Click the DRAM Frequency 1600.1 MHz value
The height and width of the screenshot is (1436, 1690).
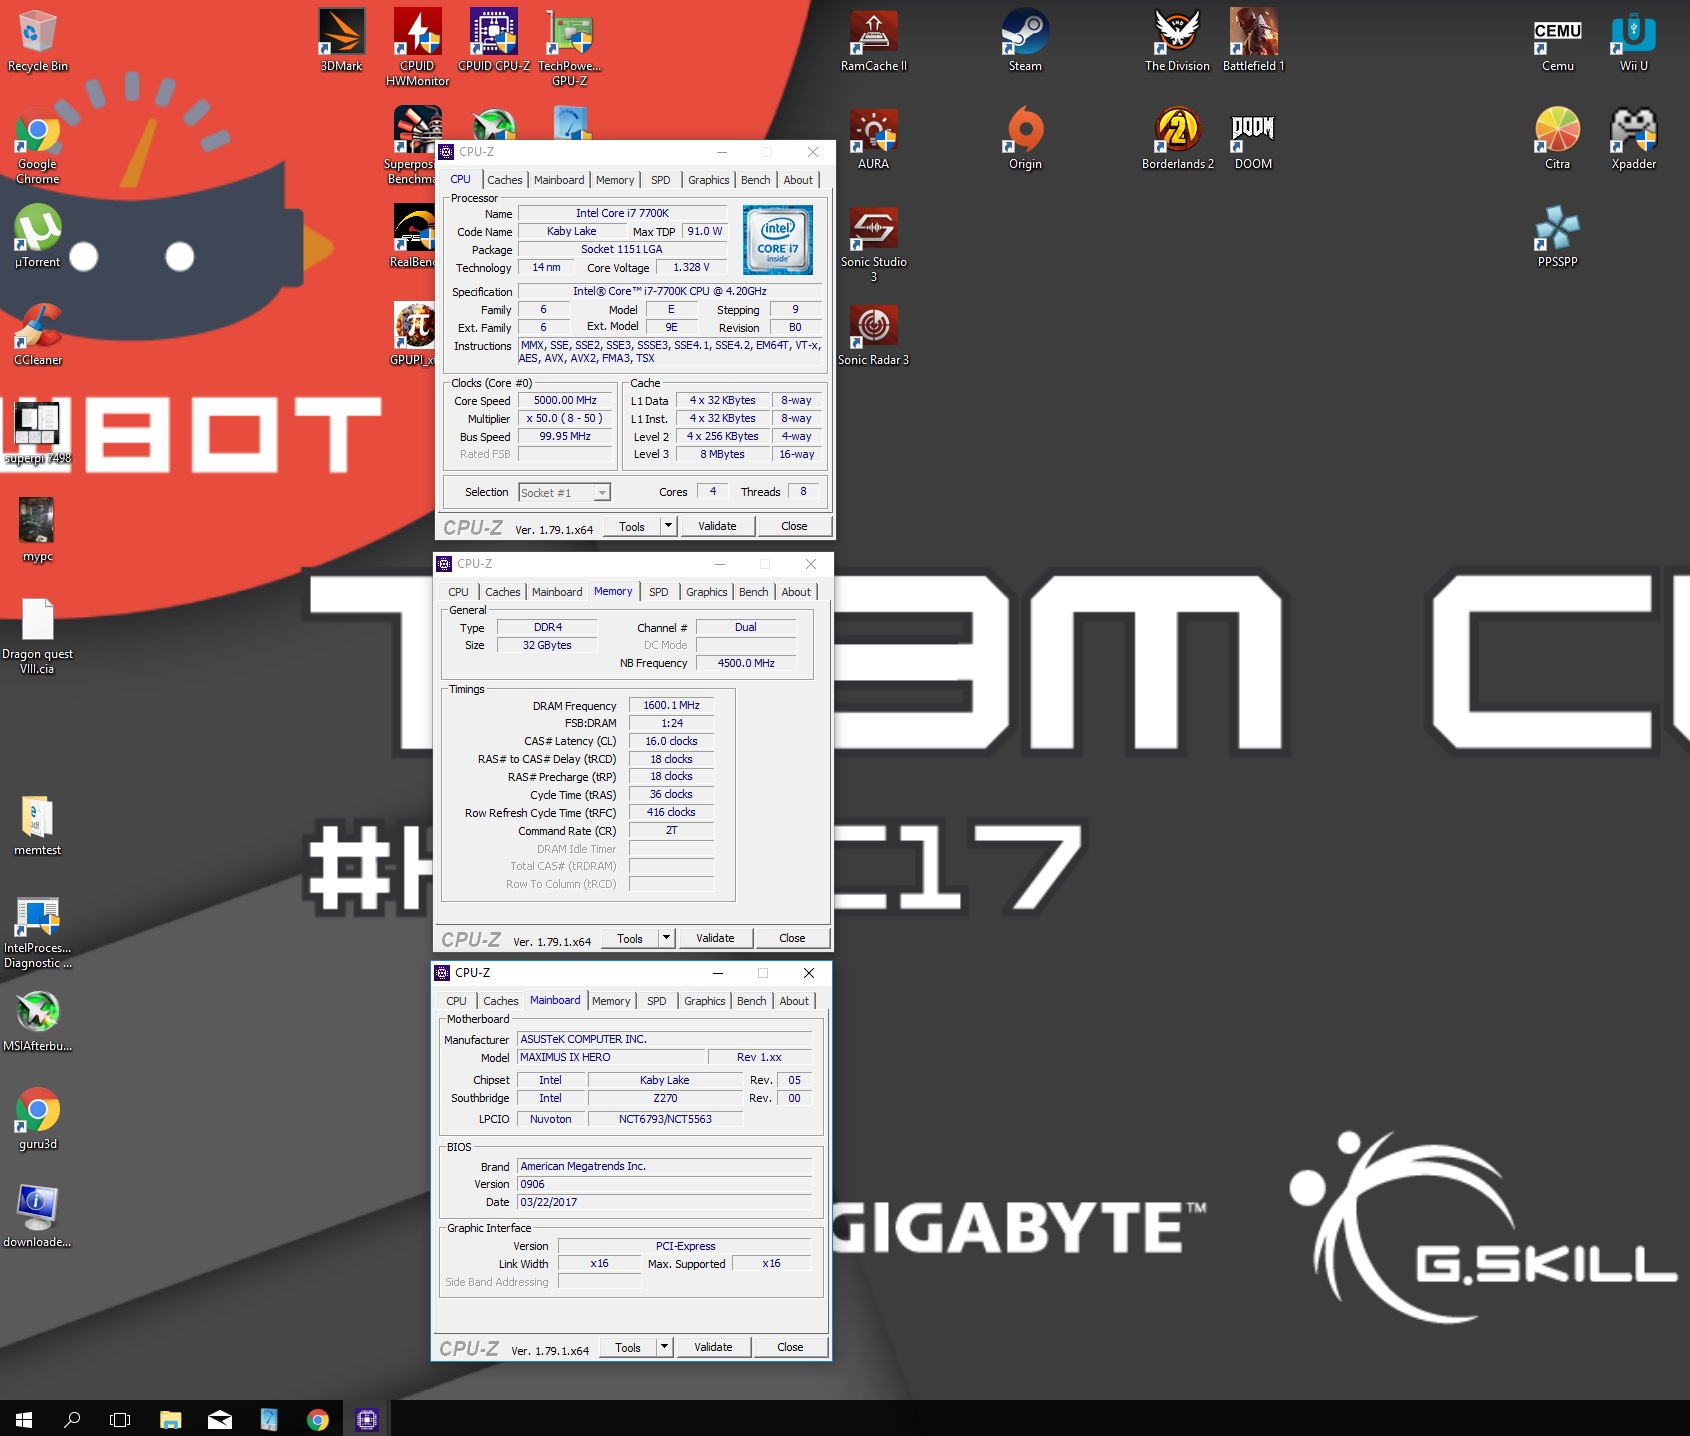coord(671,705)
